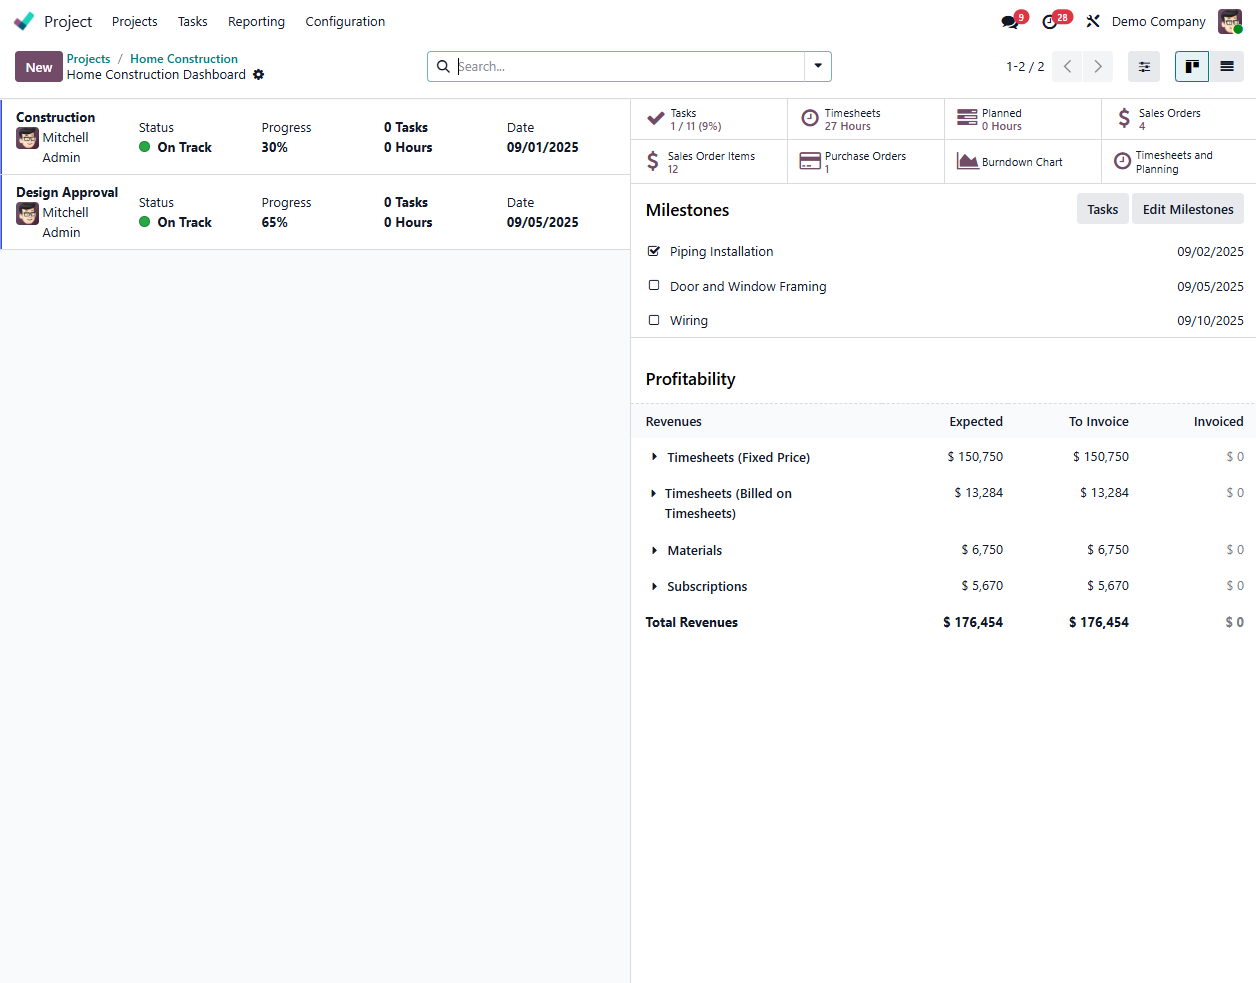Open the search options dropdown
The height and width of the screenshot is (983, 1256).
click(818, 66)
